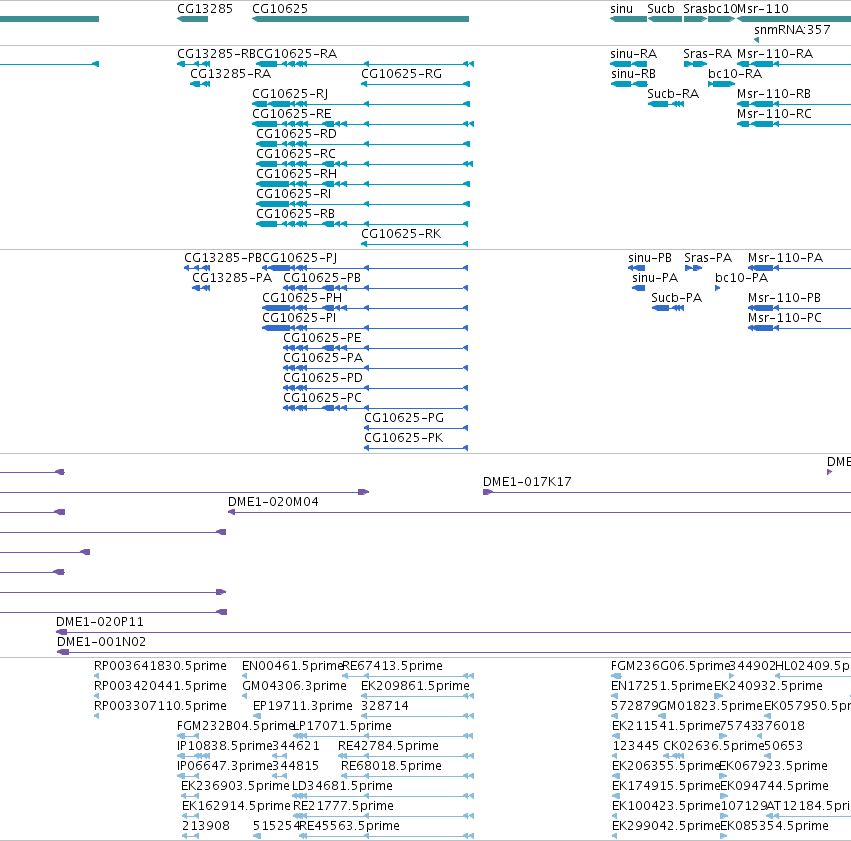The image size is (851, 841).
Task: Click protein sinu-PB
Action: (650, 258)
